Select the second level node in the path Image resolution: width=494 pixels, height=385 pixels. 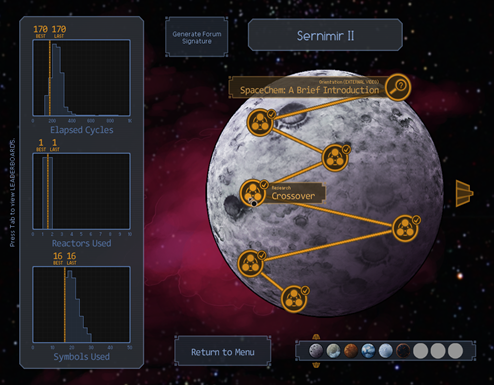pyautogui.click(x=335, y=158)
